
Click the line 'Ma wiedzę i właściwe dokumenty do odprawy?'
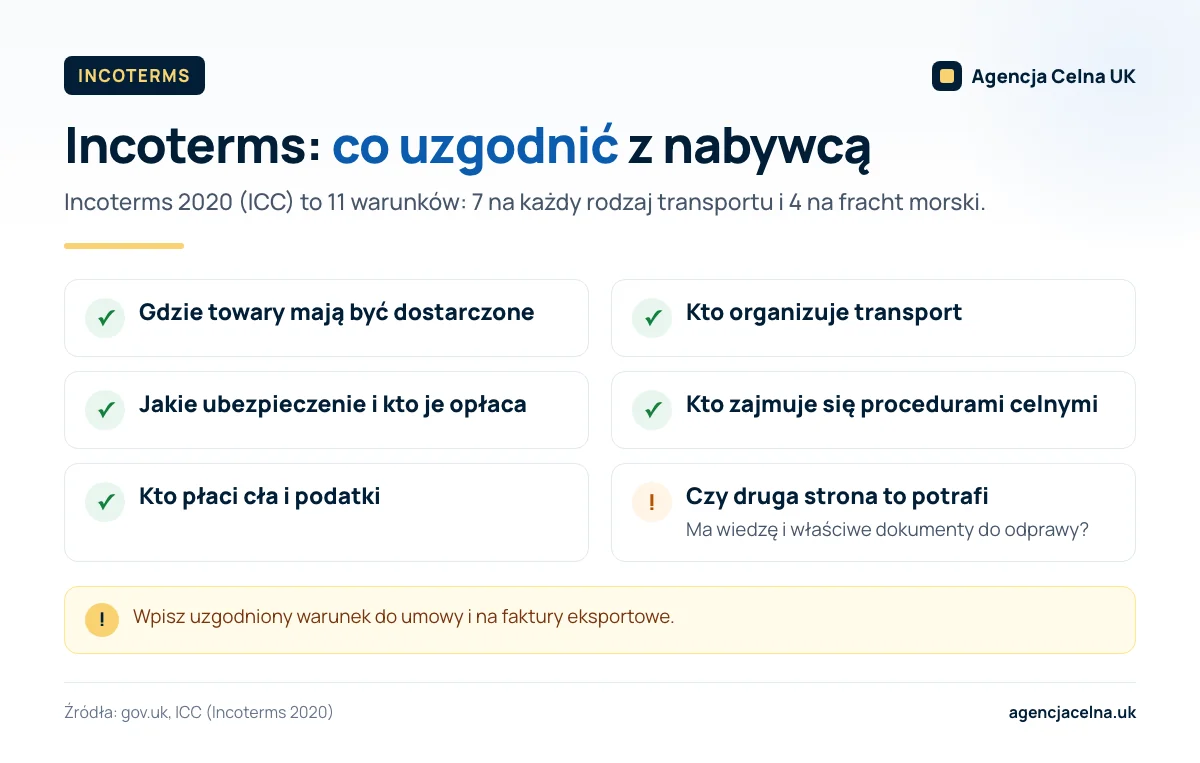click(x=887, y=530)
